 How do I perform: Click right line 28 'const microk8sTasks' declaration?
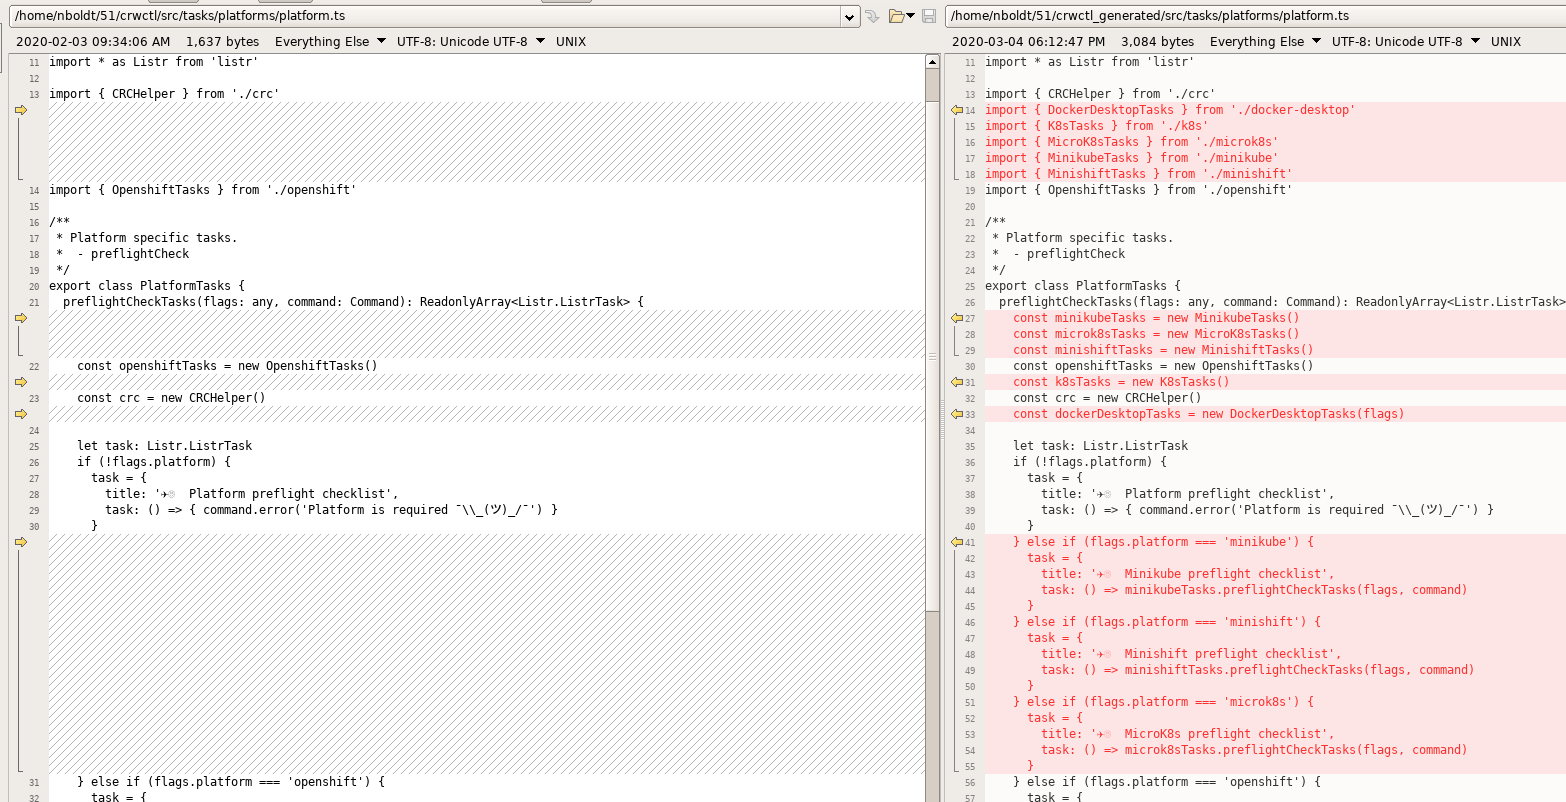(x=1156, y=334)
